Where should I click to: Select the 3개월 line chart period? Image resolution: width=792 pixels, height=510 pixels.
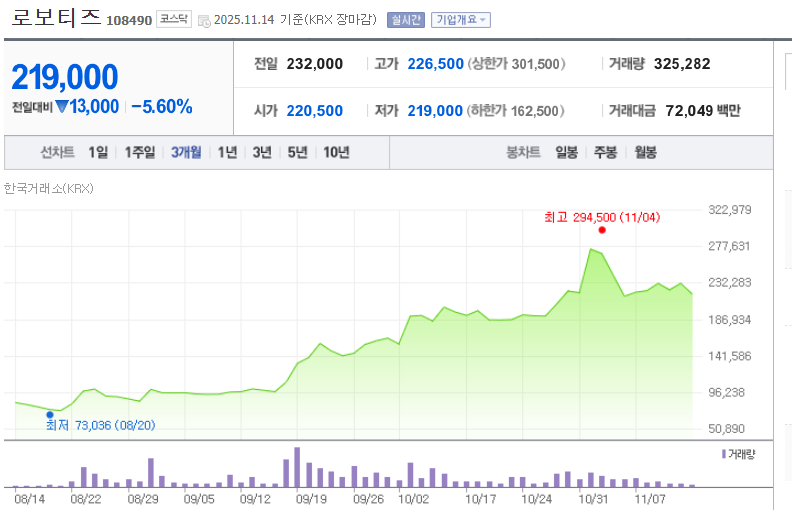(x=186, y=152)
